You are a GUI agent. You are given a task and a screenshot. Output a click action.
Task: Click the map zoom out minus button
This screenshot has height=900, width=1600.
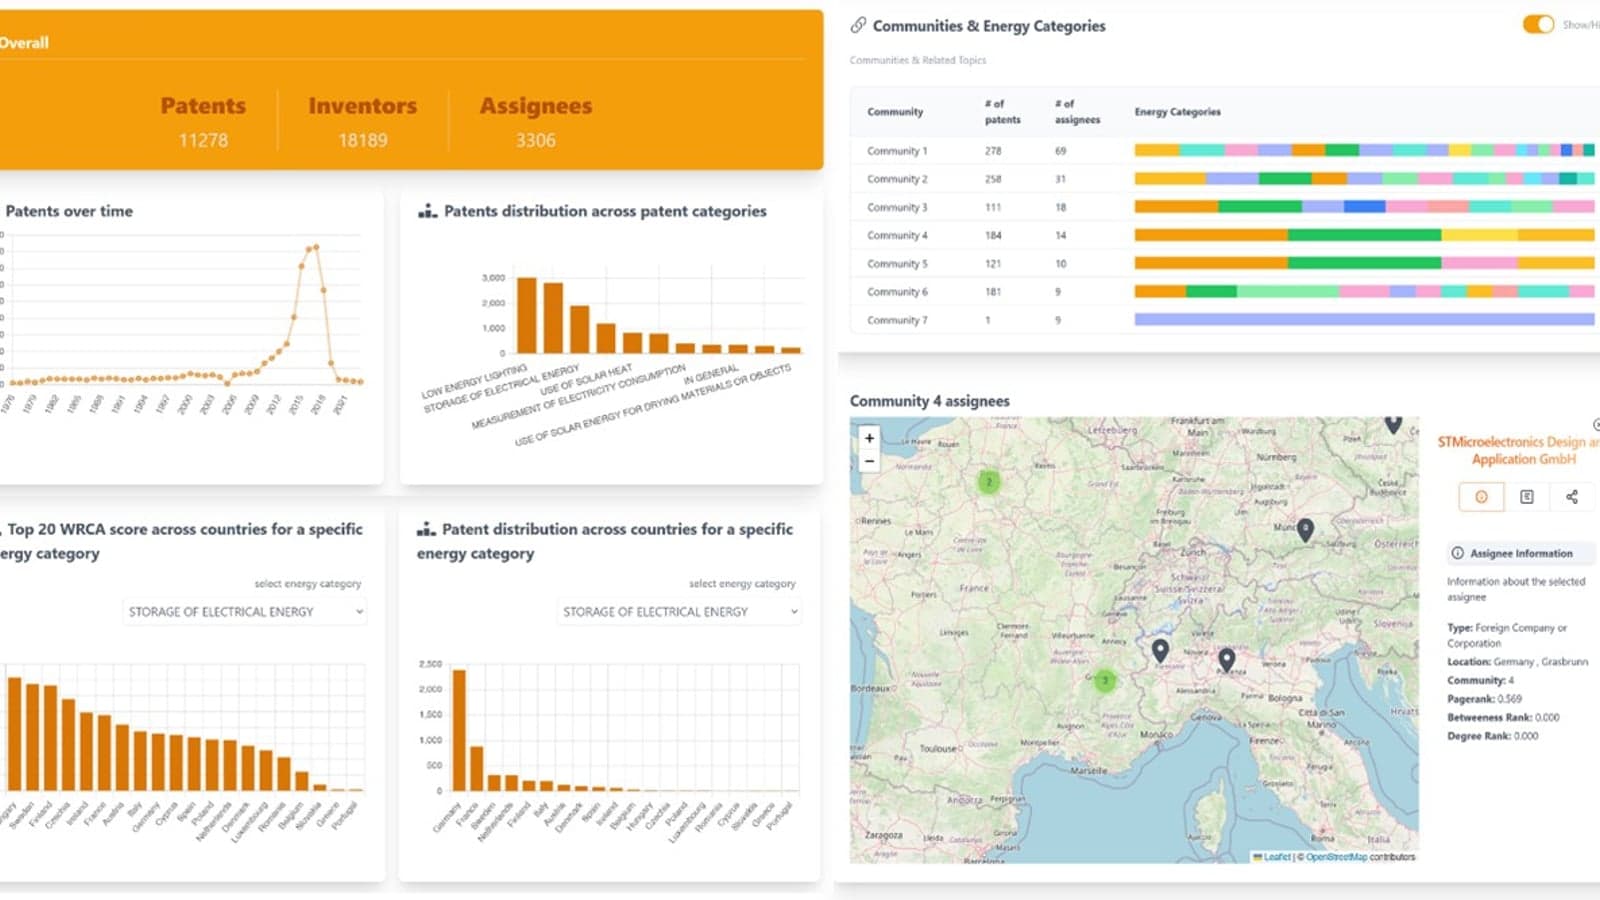(x=869, y=461)
